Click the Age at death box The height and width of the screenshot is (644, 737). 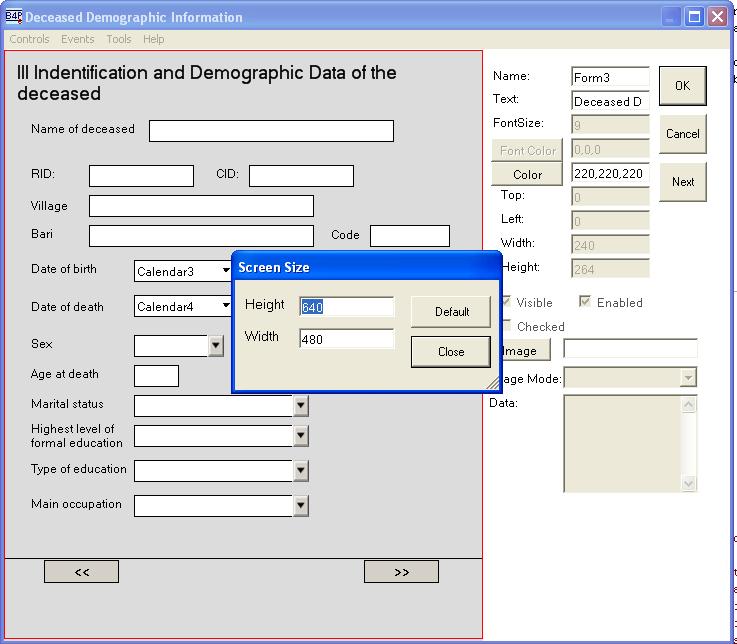point(157,376)
